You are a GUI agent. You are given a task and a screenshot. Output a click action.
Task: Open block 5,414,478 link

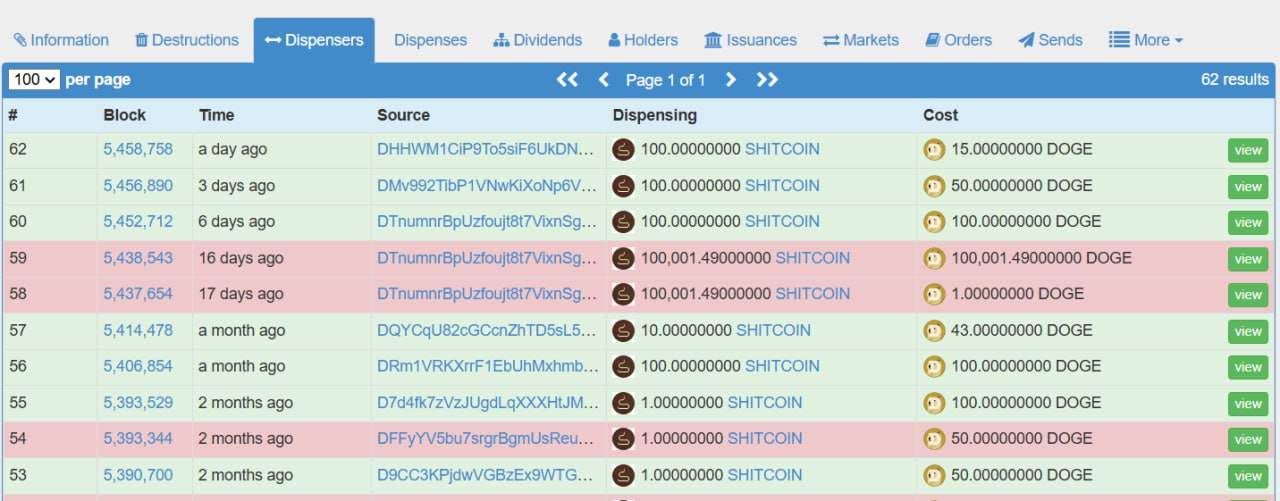click(138, 330)
